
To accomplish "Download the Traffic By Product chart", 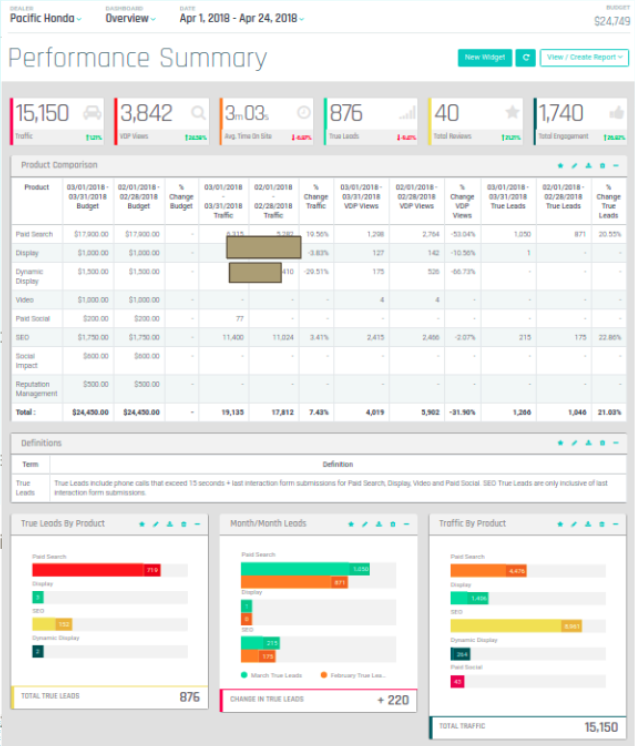I will [x=588, y=523].
